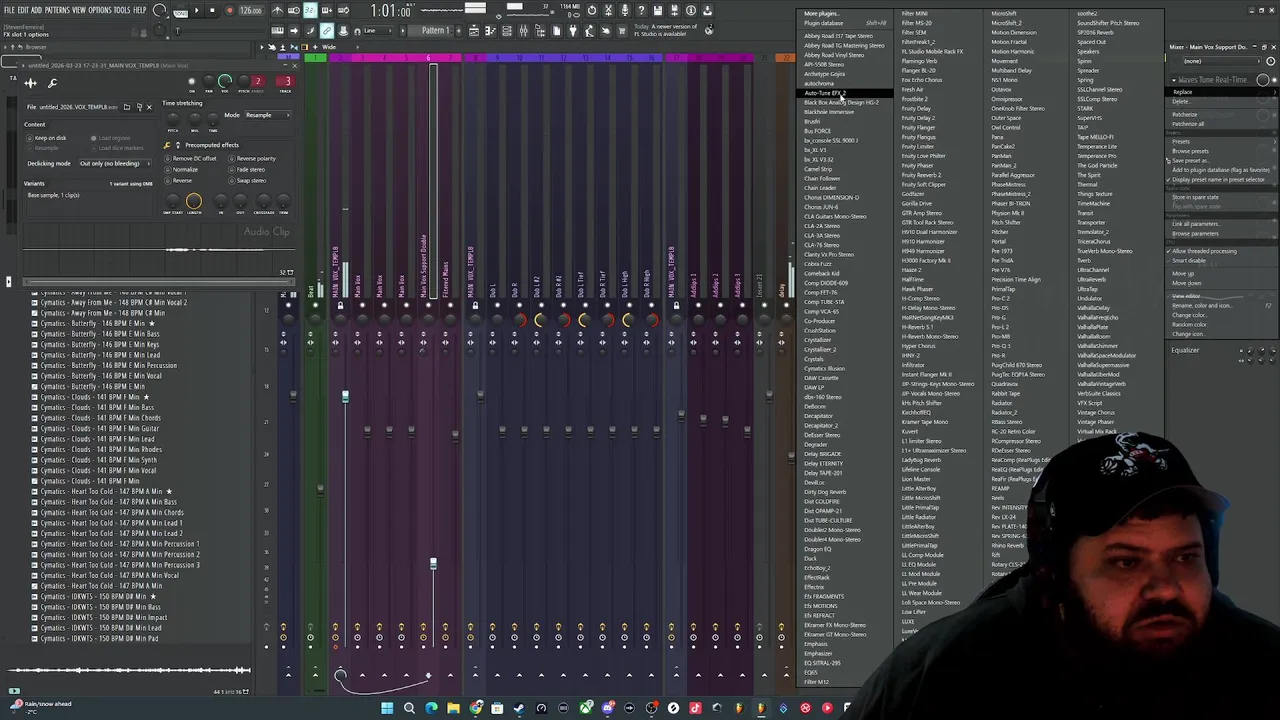The image size is (1280, 720).
Task: Click the stop transport button
Action: click(x=211, y=10)
